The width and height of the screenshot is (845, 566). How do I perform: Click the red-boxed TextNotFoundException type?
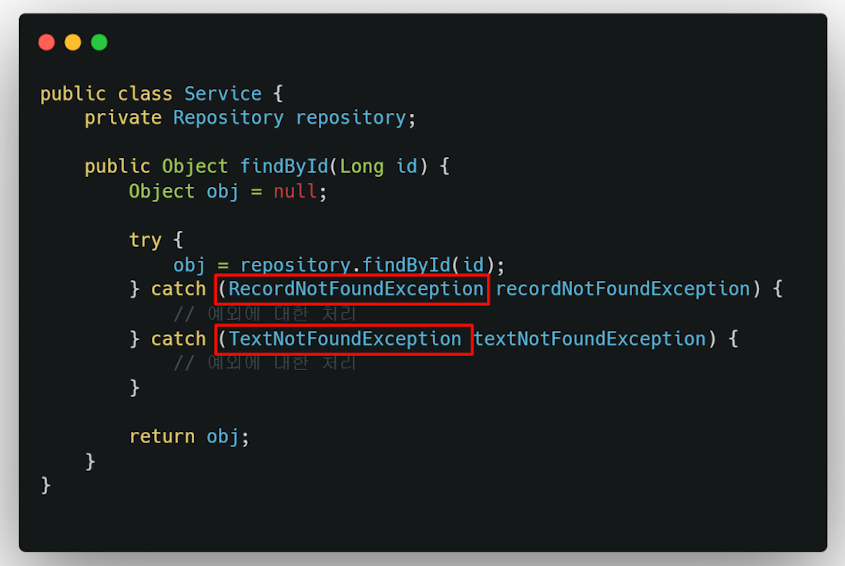tap(343, 339)
